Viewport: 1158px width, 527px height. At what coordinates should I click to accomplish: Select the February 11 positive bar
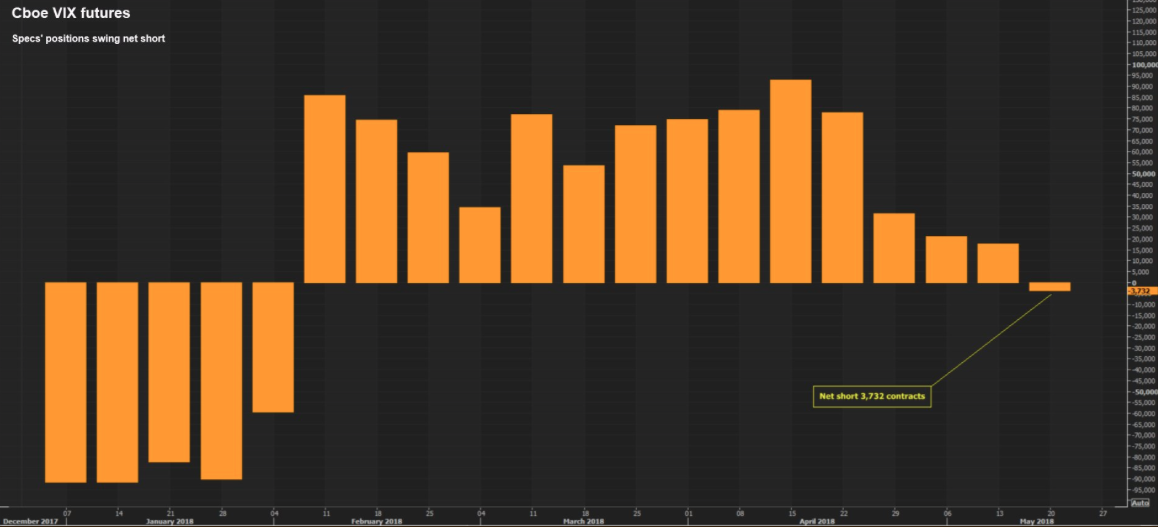[x=324, y=189]
